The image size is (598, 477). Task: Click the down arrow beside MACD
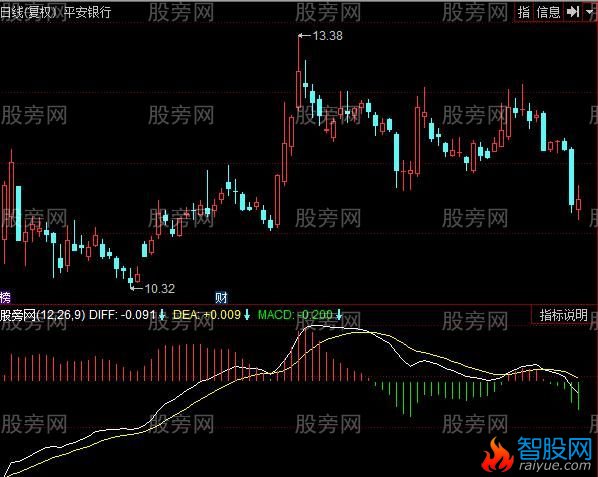pyautogui.click(x=338, y=315)
